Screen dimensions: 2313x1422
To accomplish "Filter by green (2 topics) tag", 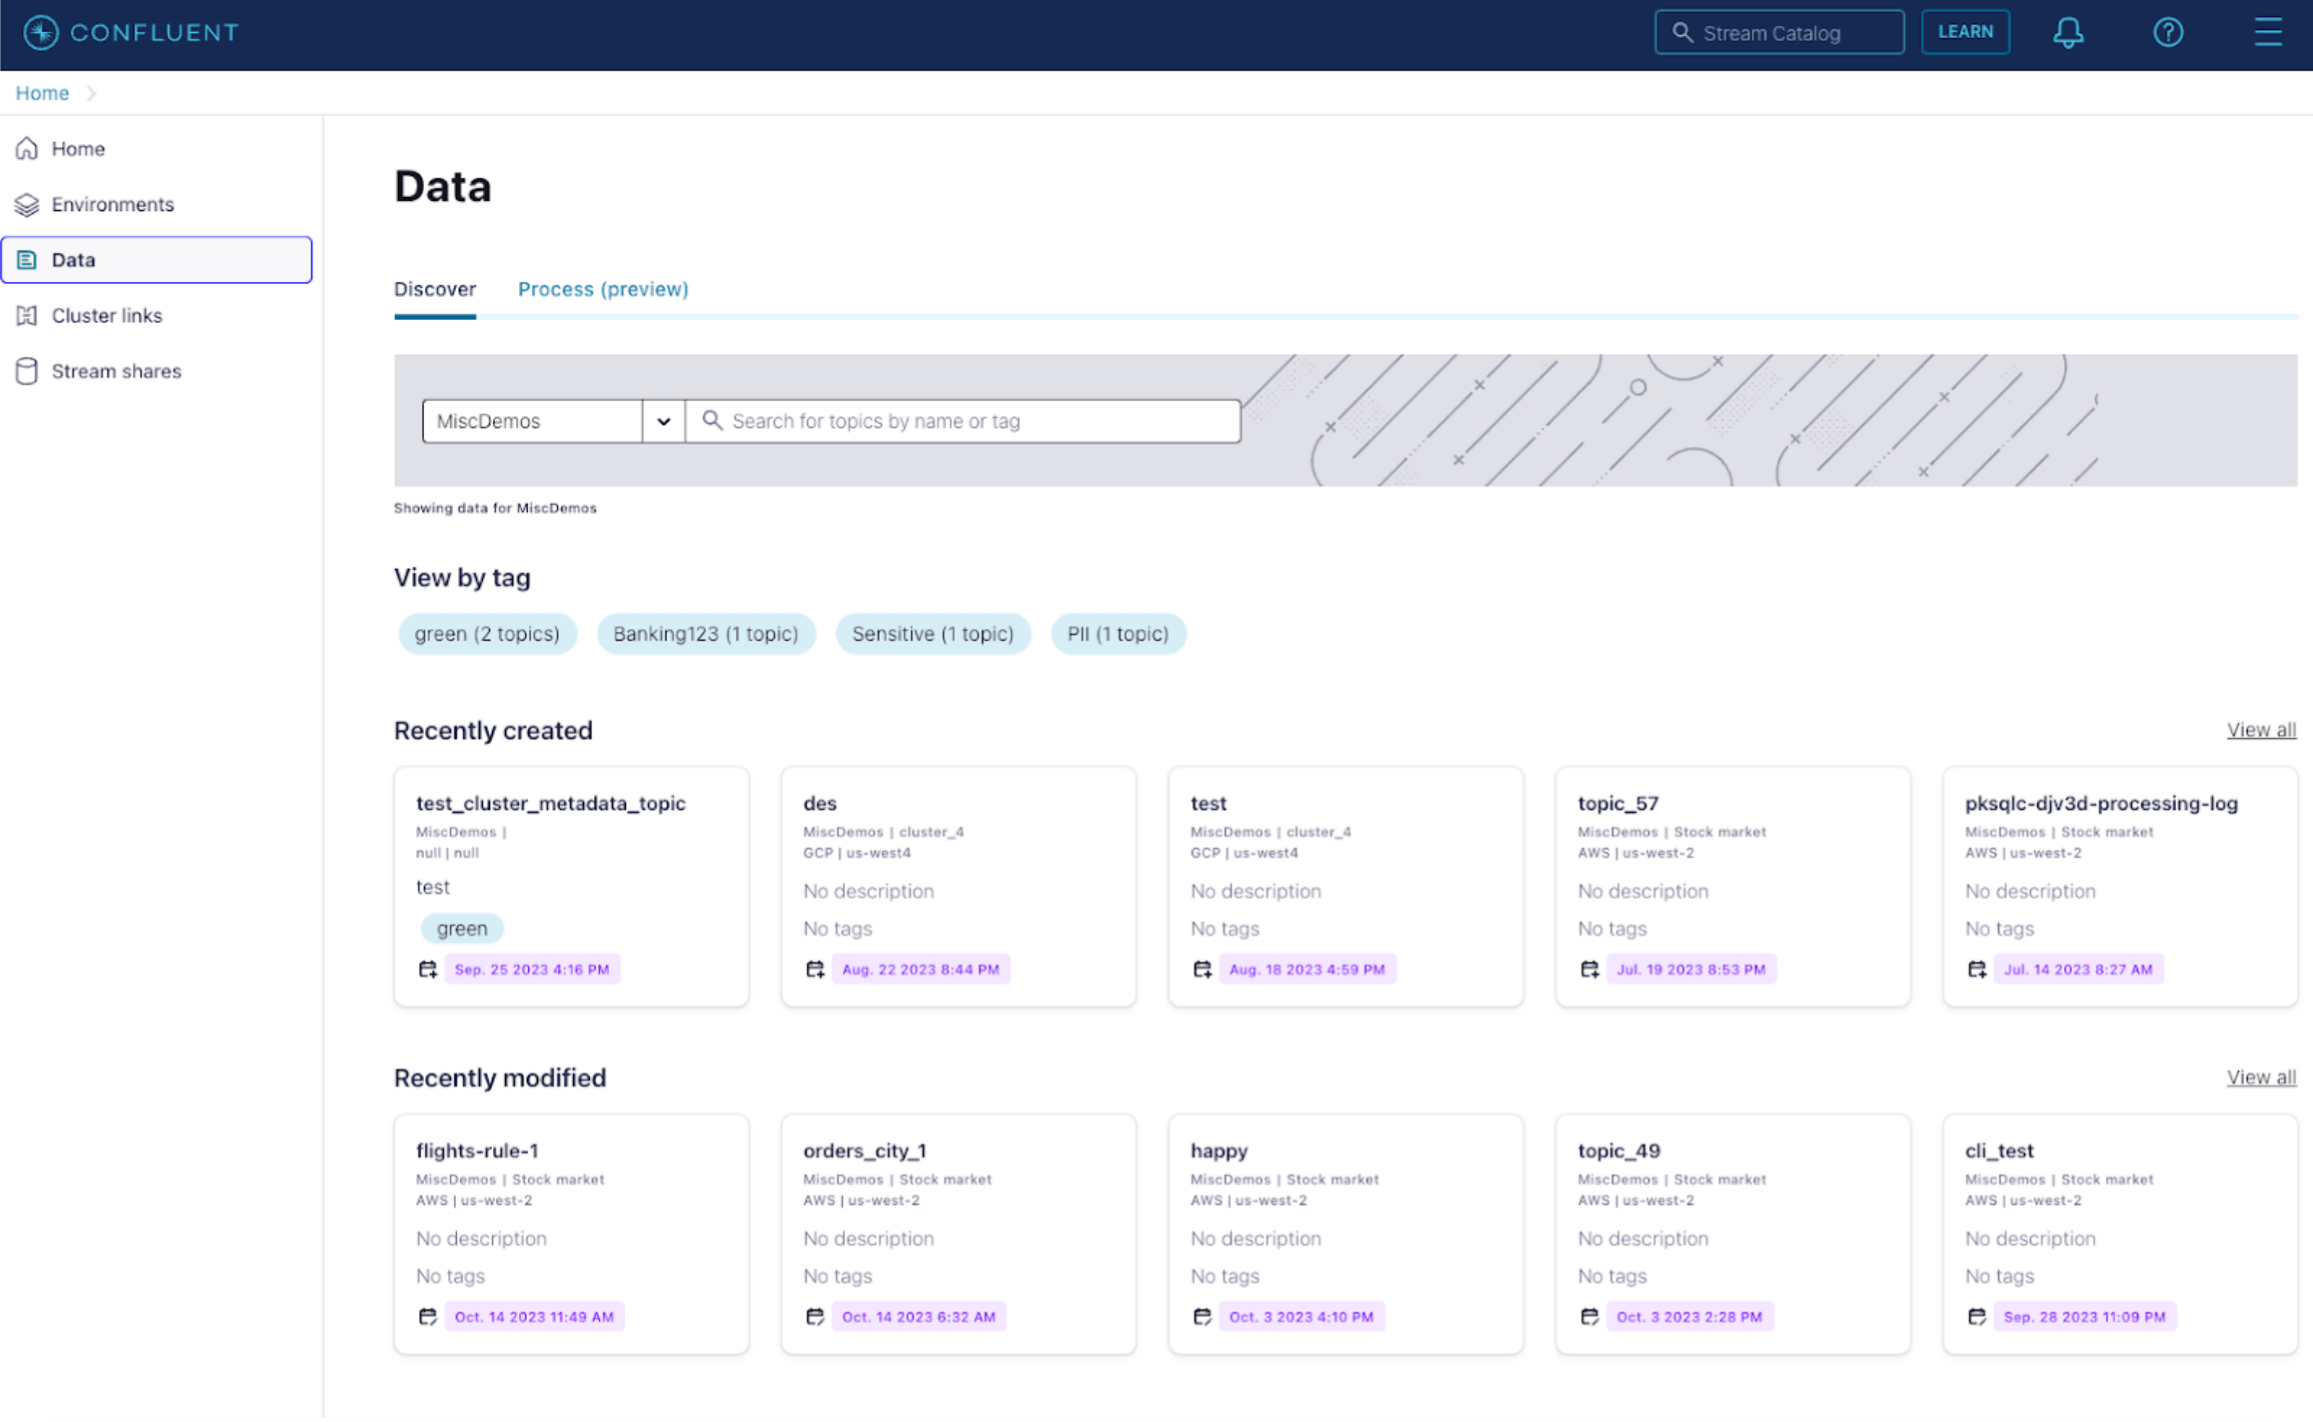I will tap(487, 634).
